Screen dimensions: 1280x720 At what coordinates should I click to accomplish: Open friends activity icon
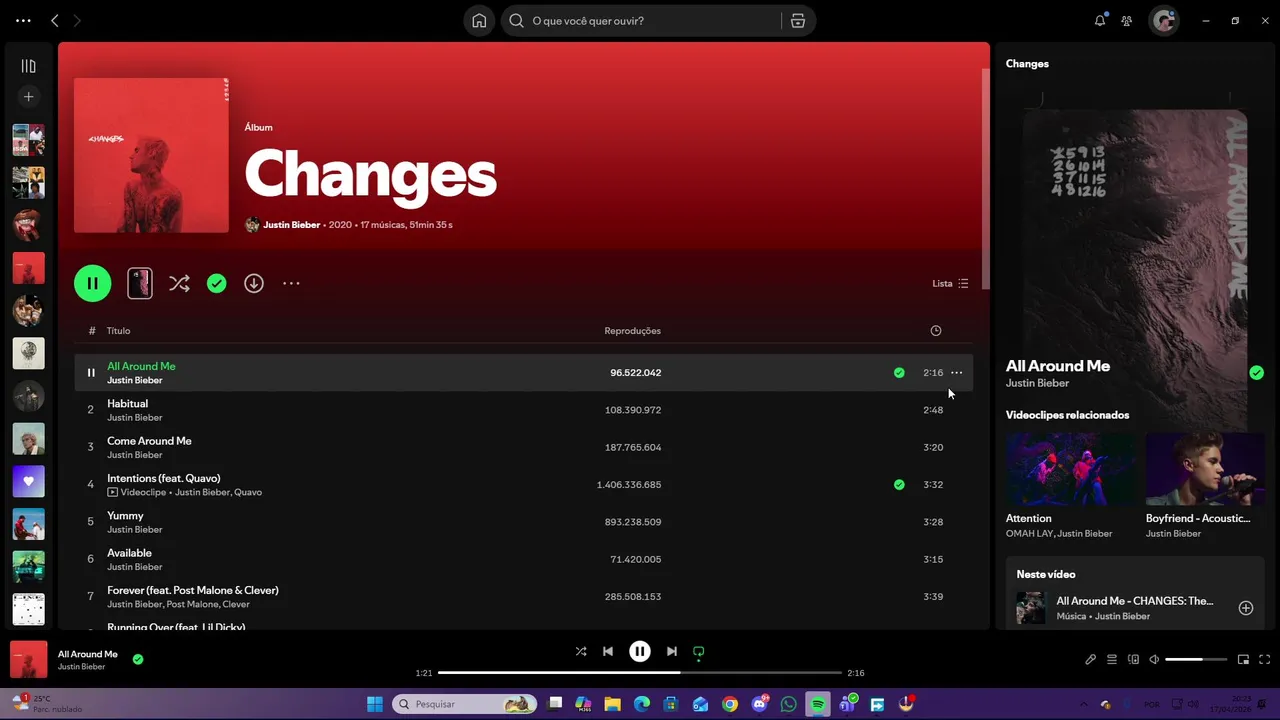point(1127,20)
